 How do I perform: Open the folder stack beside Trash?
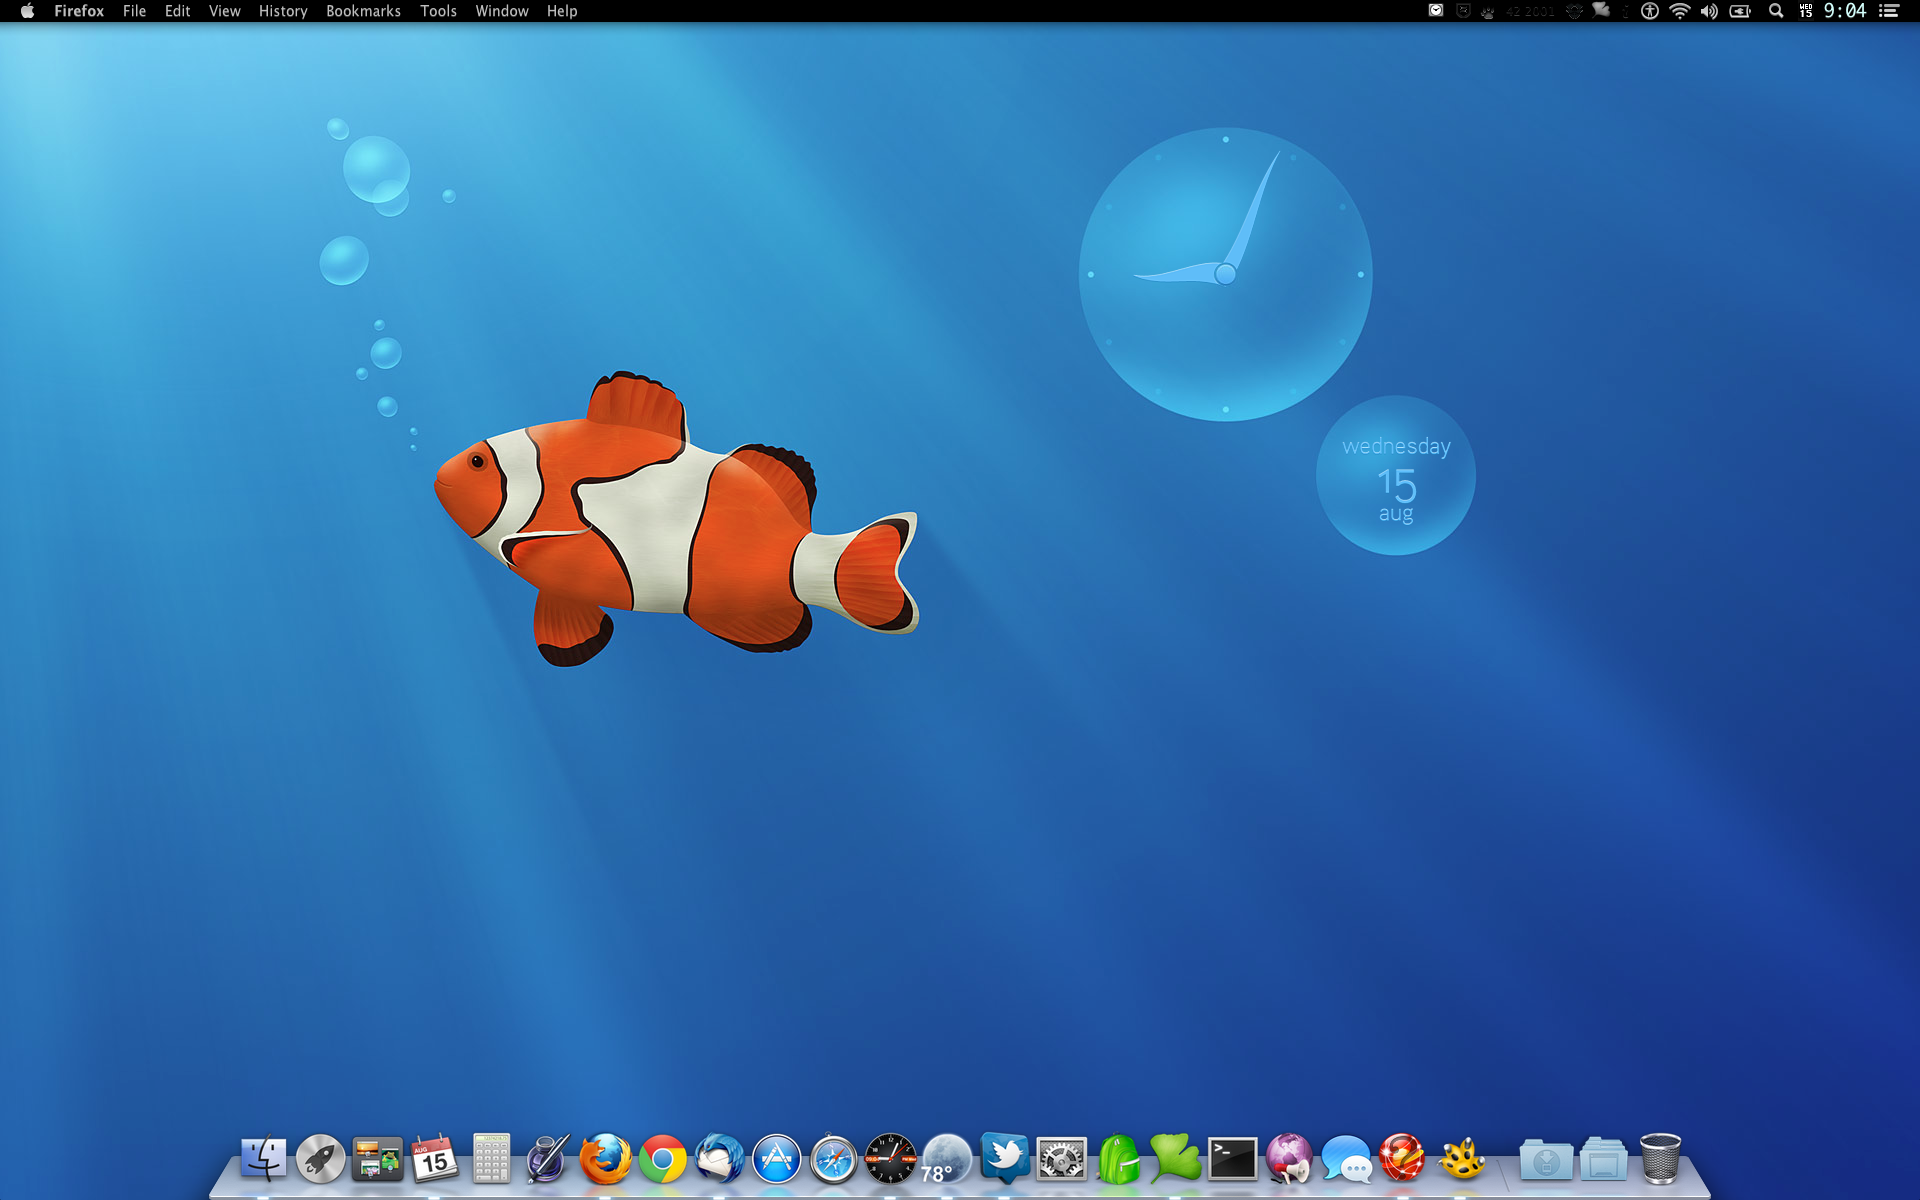click(x=1603, y=1160)
